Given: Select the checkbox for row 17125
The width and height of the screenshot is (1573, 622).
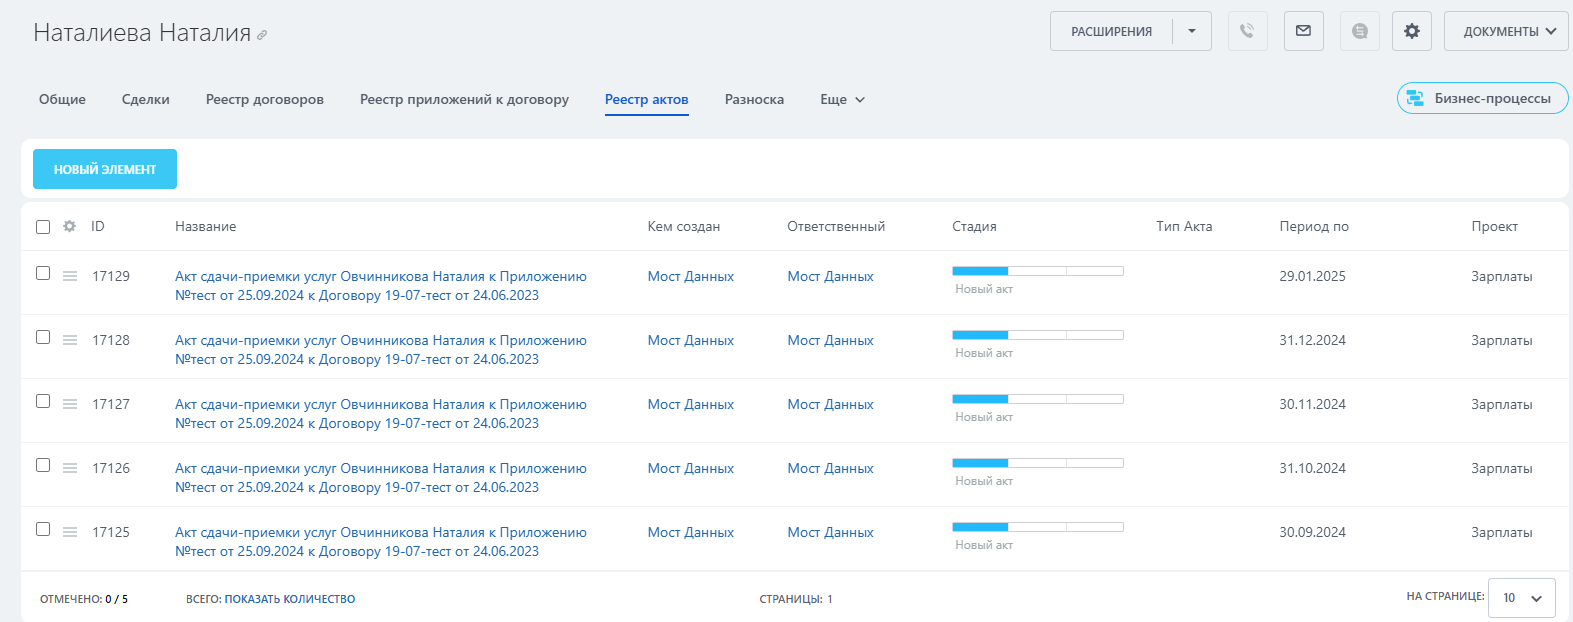Looking at the screenshot, I should click(x=43, y=530).
